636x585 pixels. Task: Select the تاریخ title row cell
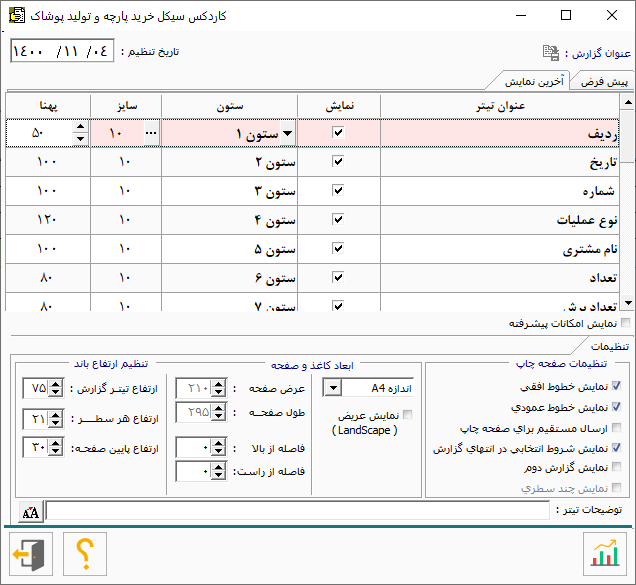[500, 162]
